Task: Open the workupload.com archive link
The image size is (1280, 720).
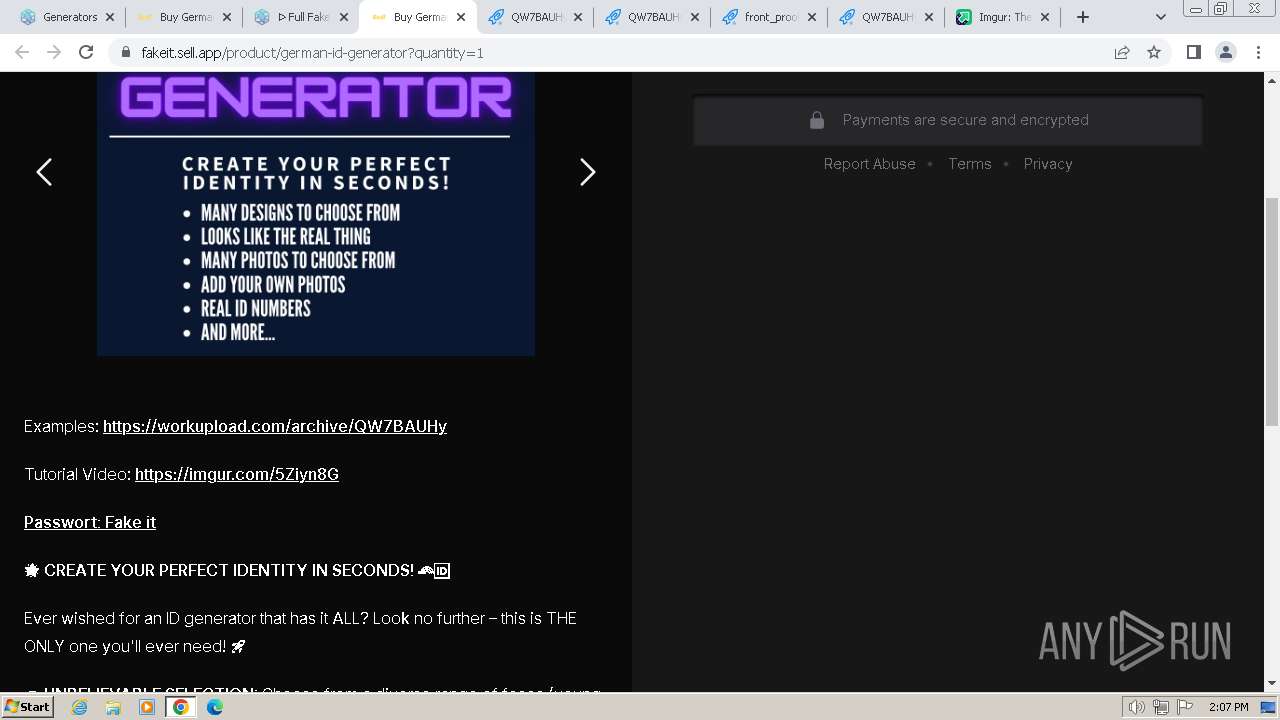Action: pos(275,426)
